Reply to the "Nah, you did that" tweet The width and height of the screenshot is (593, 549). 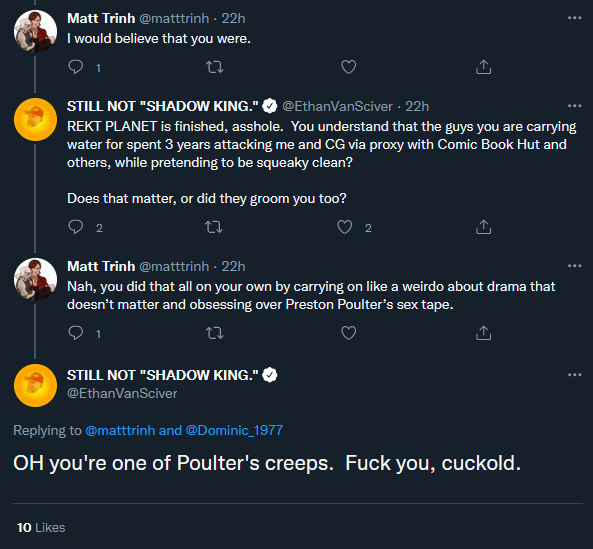pyautogui.click(x=76, y=333)
